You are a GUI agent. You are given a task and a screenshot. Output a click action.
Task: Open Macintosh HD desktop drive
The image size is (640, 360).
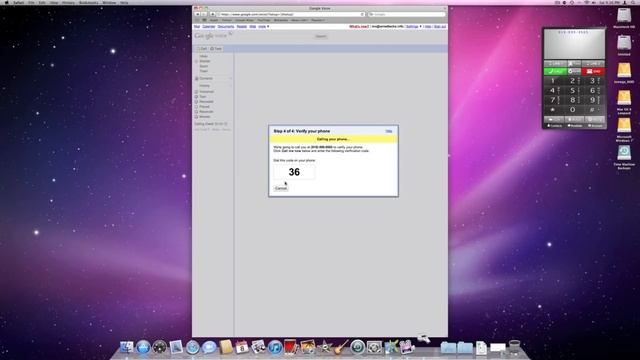624,16
